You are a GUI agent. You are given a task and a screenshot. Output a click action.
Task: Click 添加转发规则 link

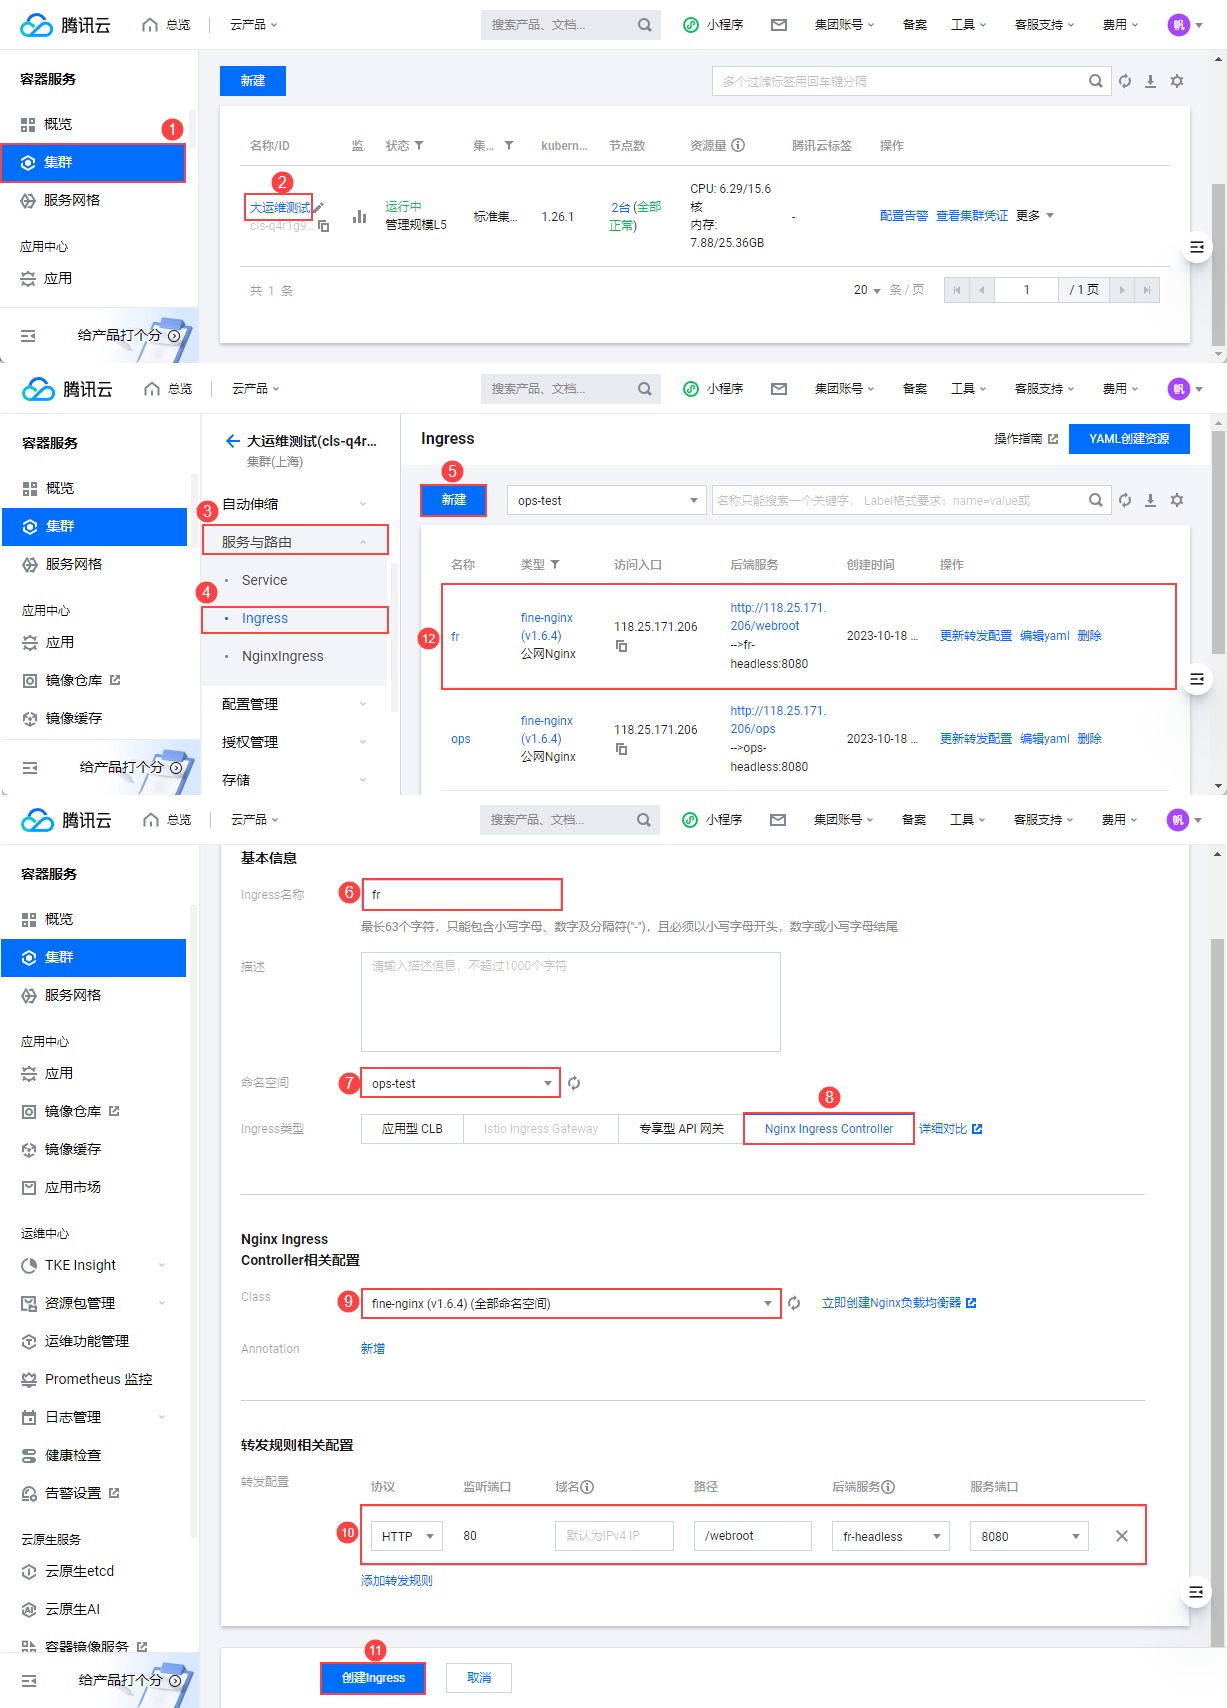396,1580
